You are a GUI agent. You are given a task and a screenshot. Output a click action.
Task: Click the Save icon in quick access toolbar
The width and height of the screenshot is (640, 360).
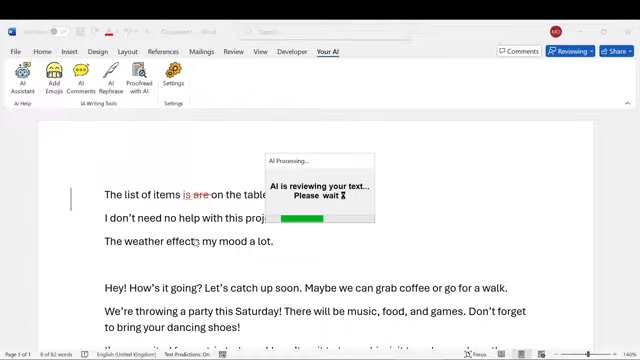[80, 31]
